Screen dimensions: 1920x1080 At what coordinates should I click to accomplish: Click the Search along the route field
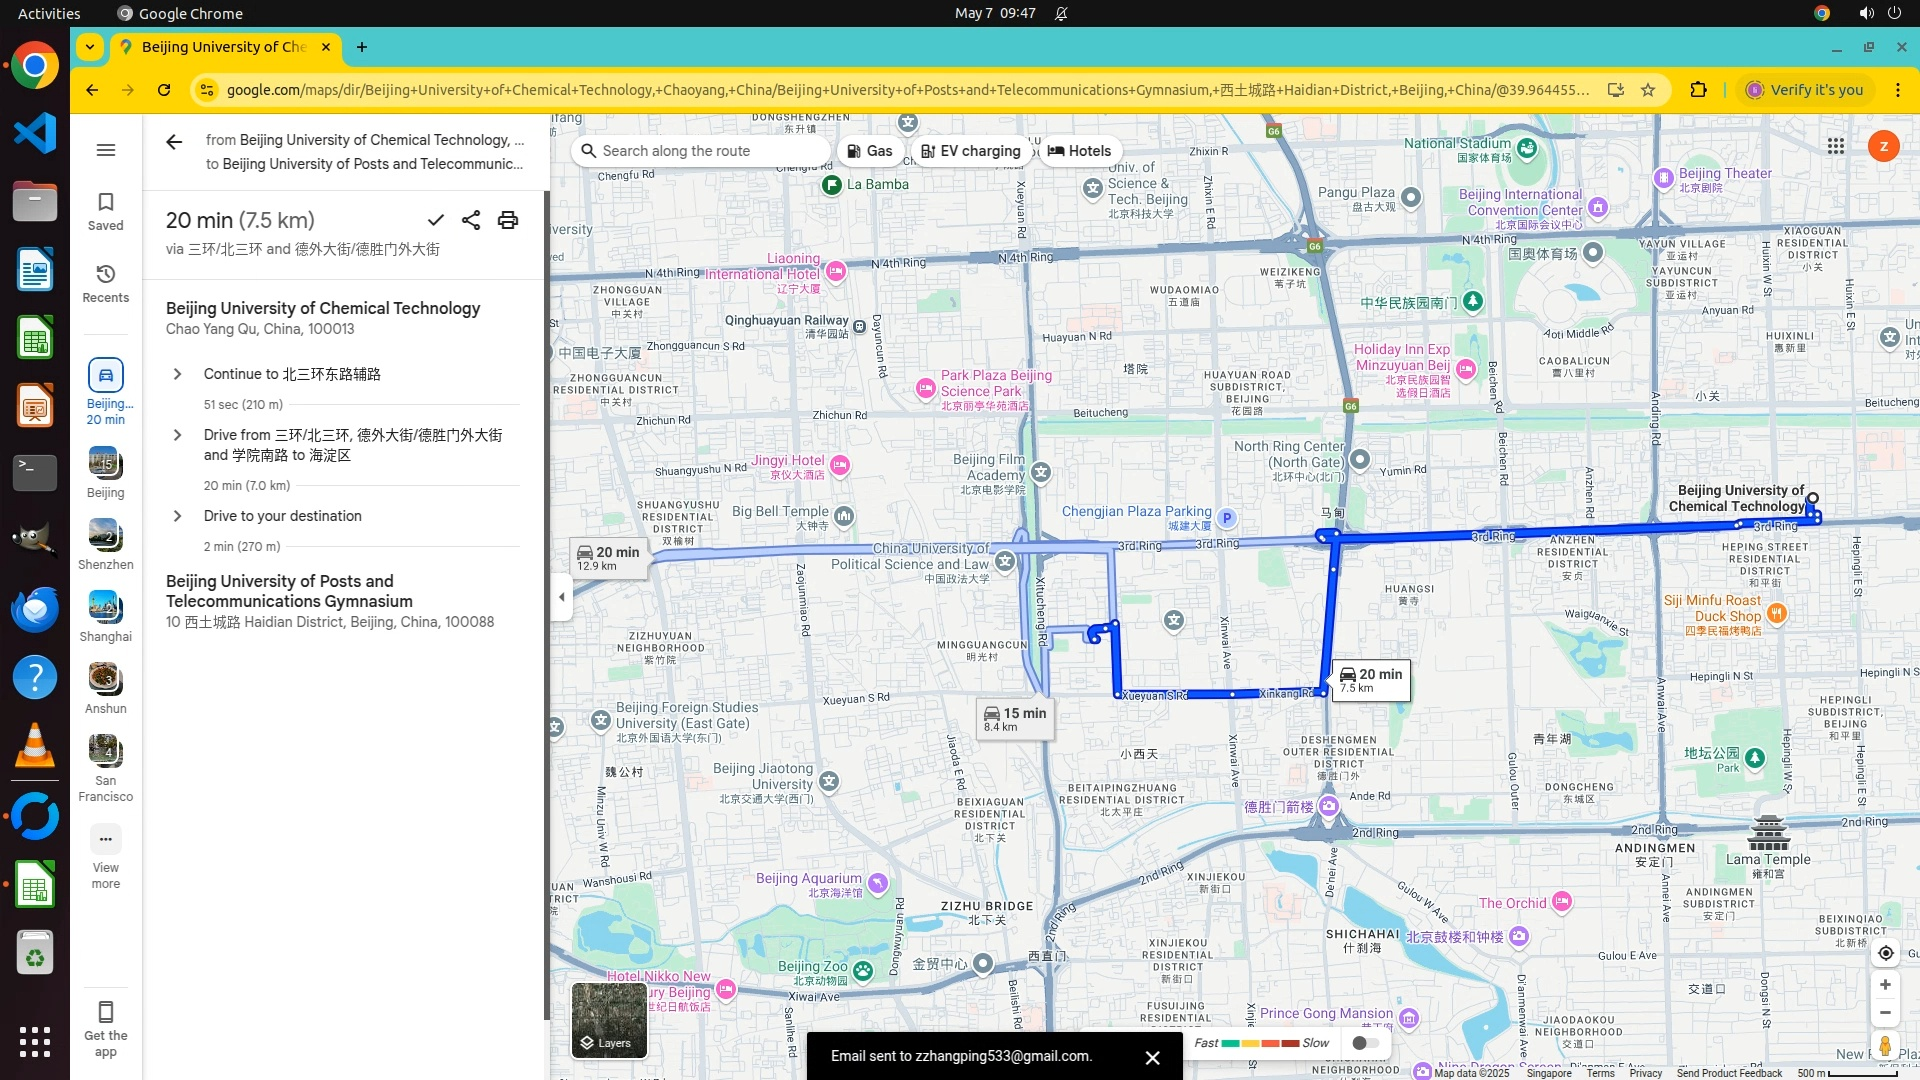700,151
